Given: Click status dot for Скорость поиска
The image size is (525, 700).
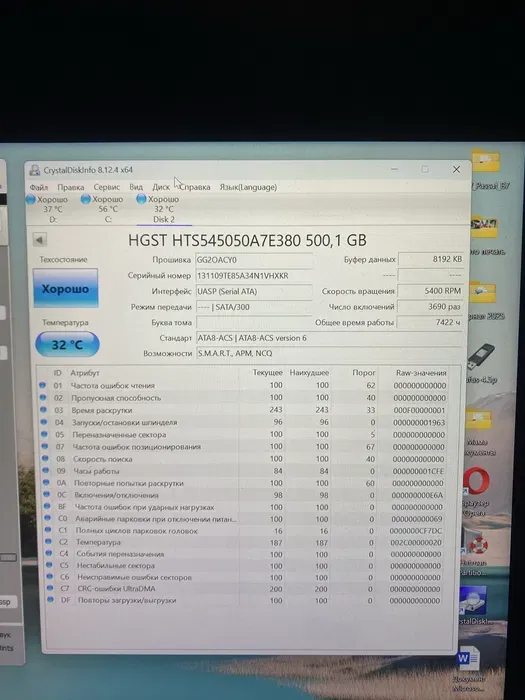Looking at the screenshot, I should point(45,458).
